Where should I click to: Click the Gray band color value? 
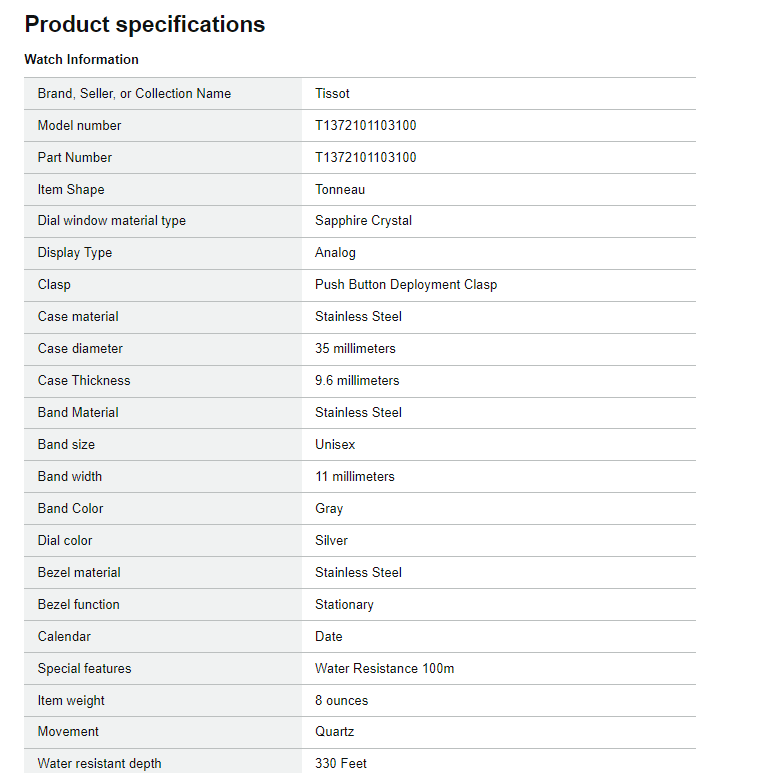click(x=329, y=509)
